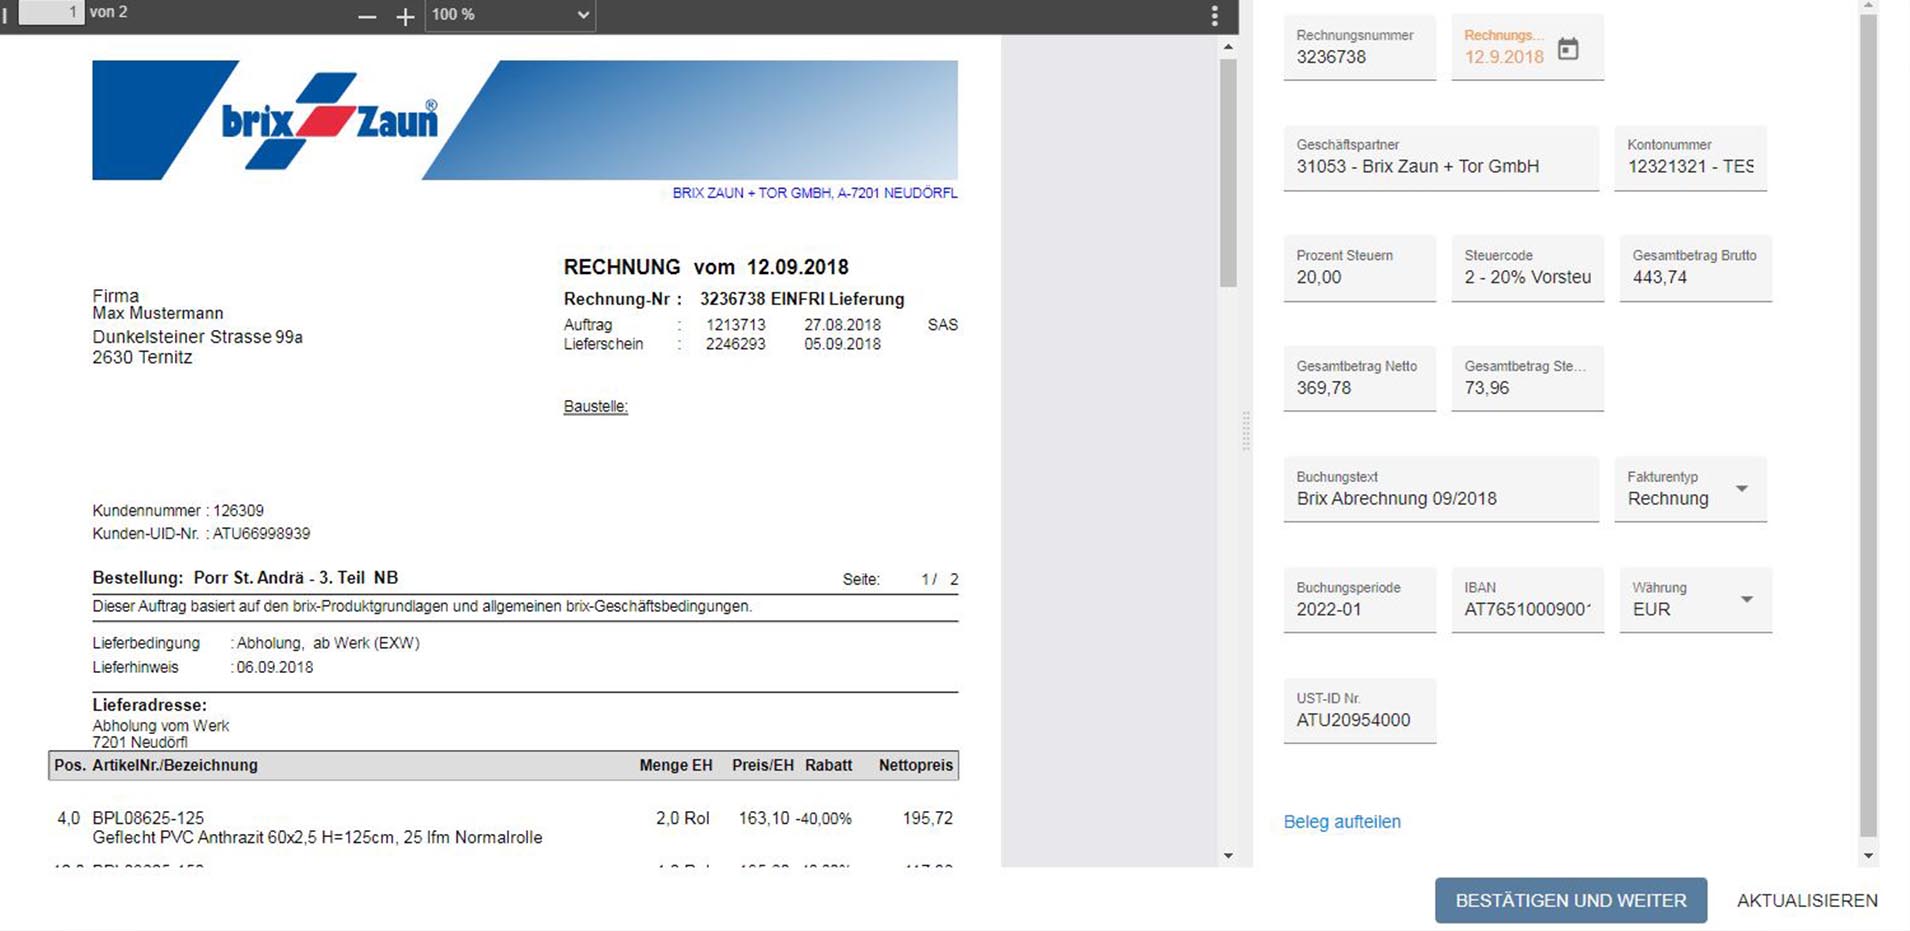The height and width of the screenshot is (931, 1910).
Task: Click the 'RECHNUNG vom 12.09.2018' heading
Action: coord(706,267)
